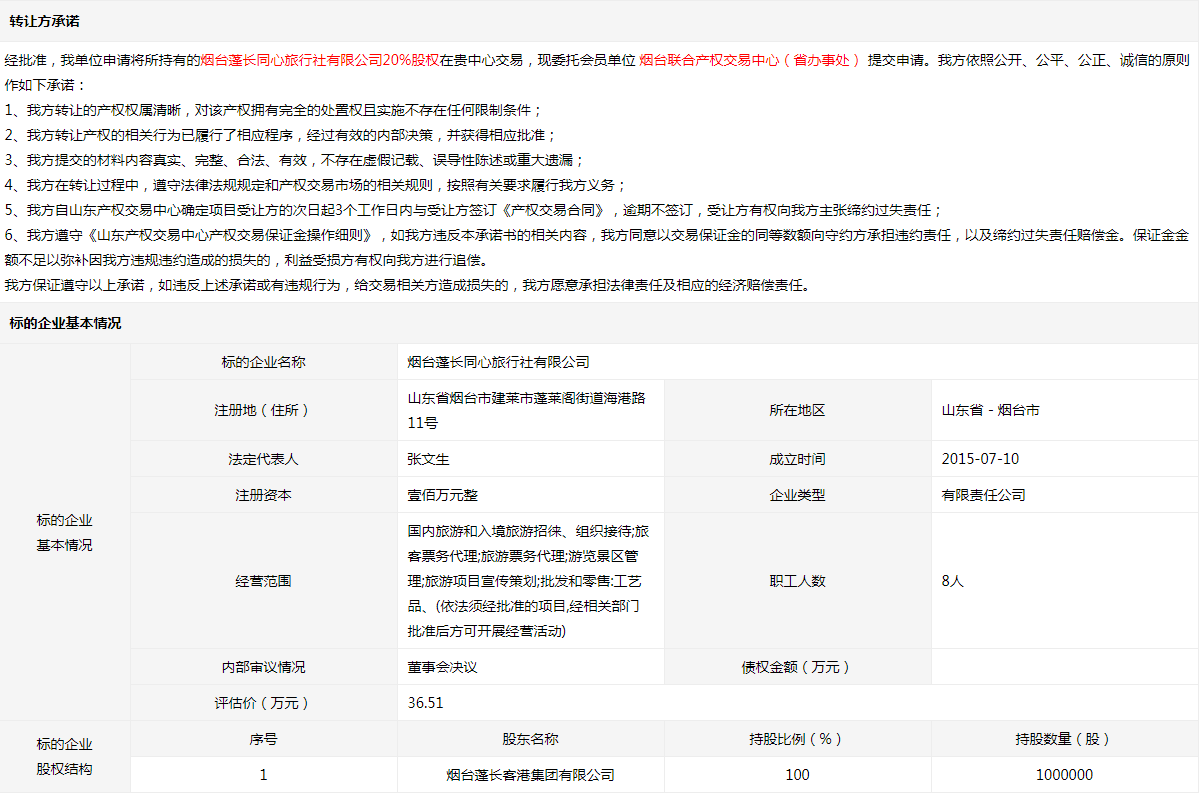Click the shareholding percentage value 100
The height and width of the screenshot is (793, 1200).
click(x=798, y=775)
